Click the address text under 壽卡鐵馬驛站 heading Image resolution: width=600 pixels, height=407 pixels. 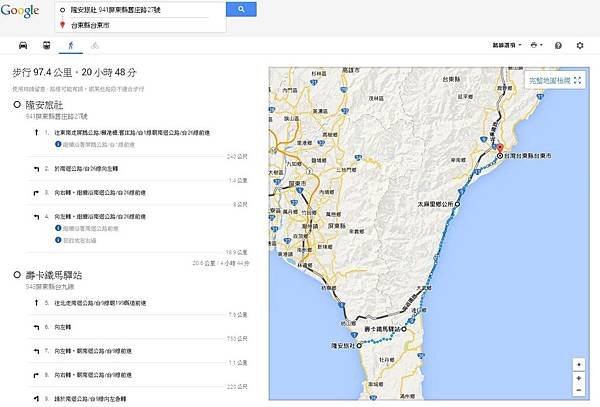click(x=50, y=287)
